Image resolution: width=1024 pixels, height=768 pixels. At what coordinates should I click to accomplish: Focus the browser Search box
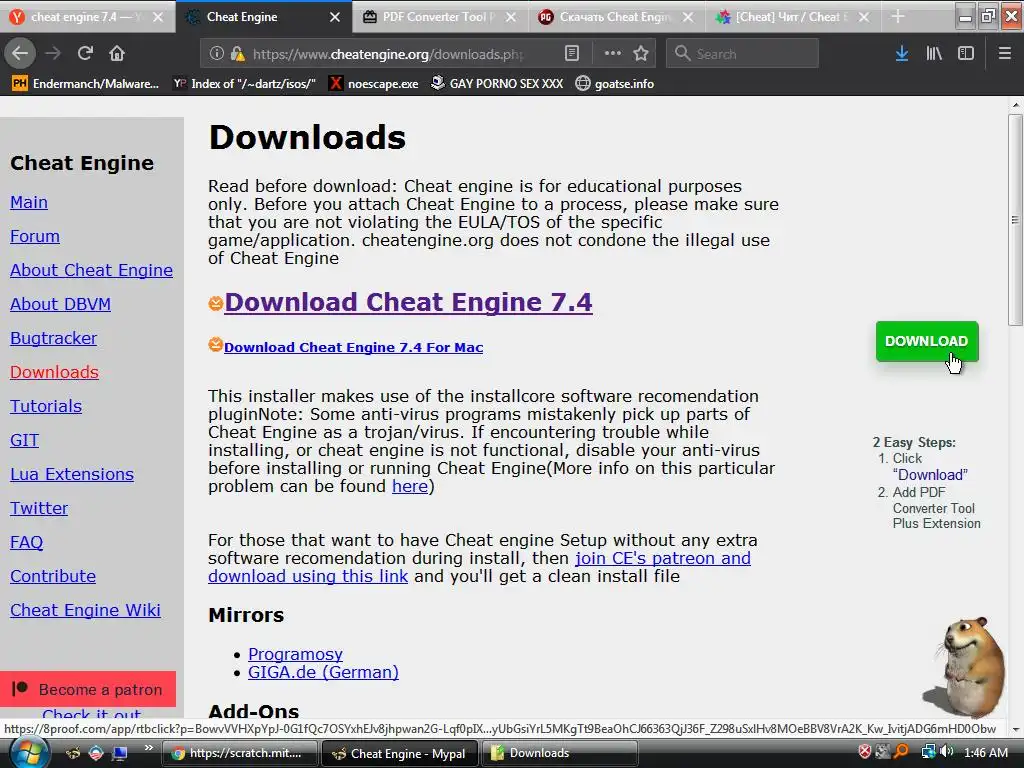click(x=742, y=54)
